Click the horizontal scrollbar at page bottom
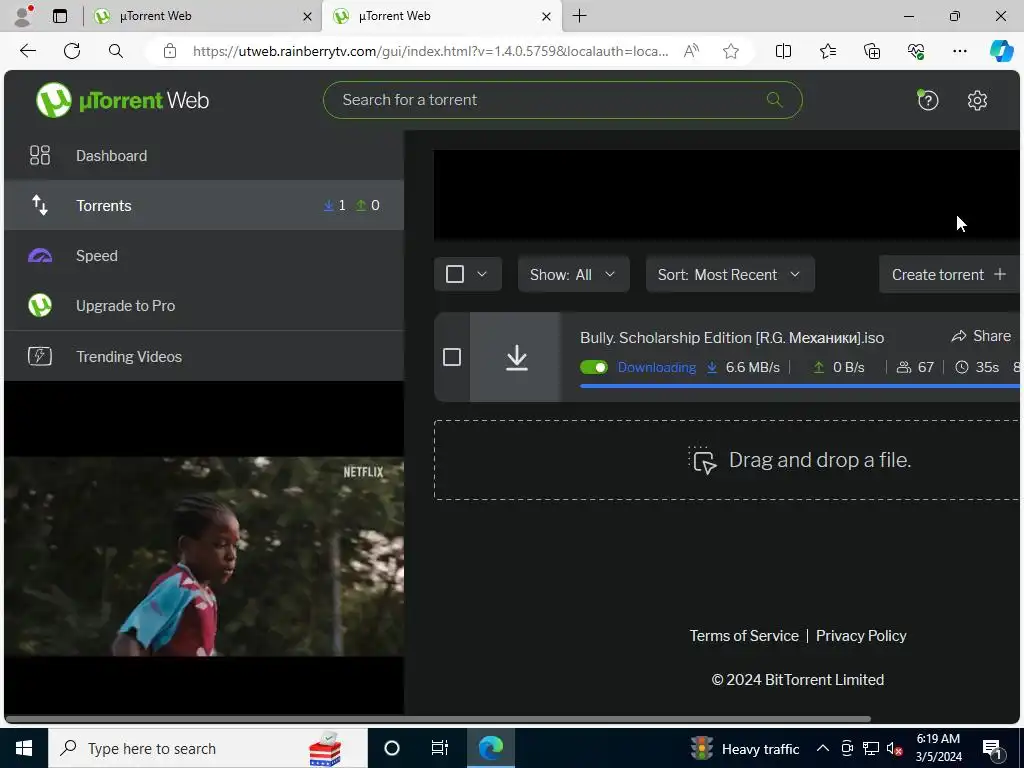This screenshot has width=1024, height=768. click(438, 719)
